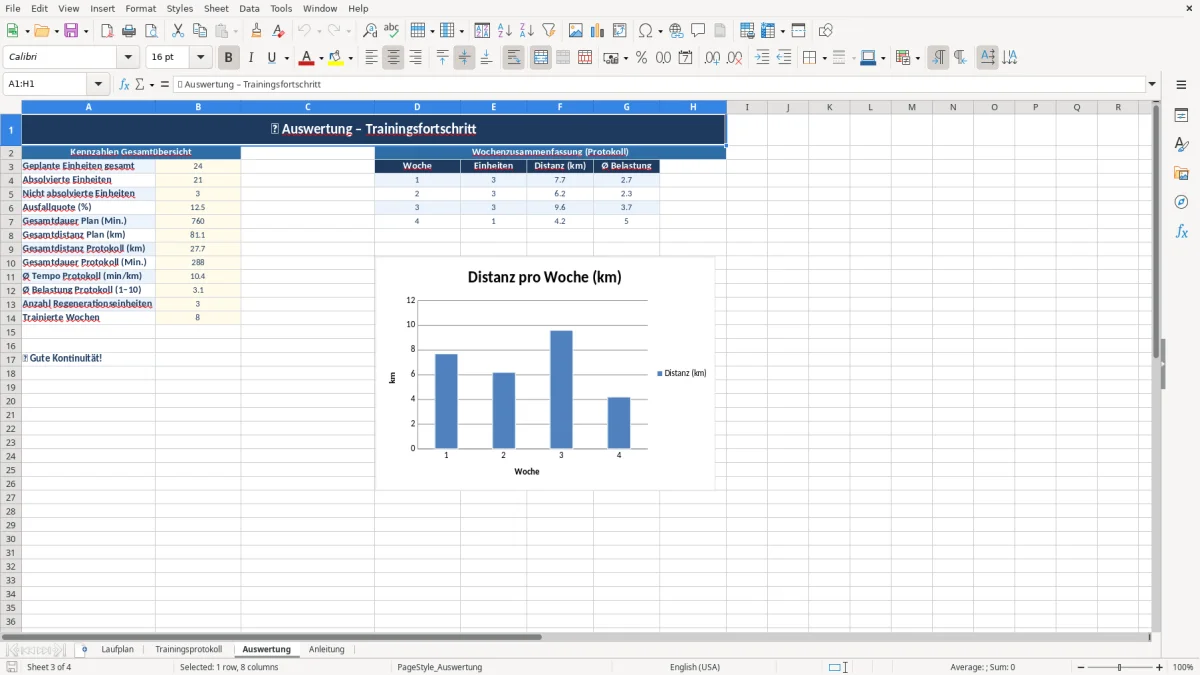Viewport: 1200px width, 675px height.
Task: Click the Select Function sum button
Action: (140, 84)
